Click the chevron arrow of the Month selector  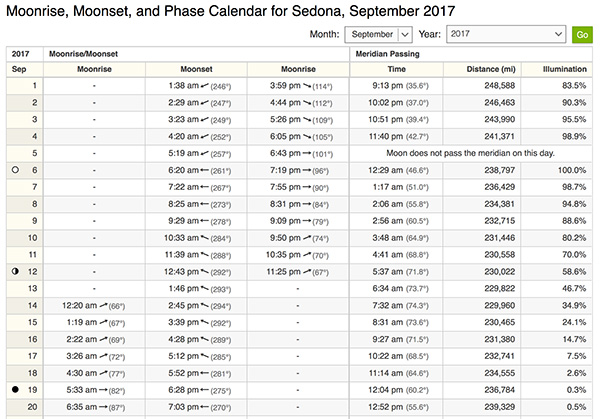point(405,35)
